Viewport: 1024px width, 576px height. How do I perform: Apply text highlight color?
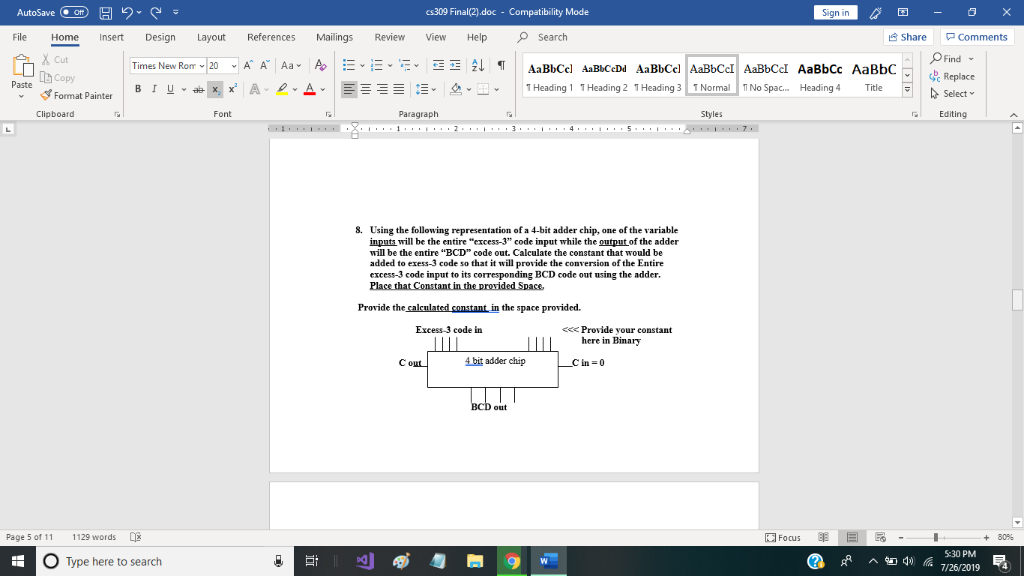pos(283,89)
